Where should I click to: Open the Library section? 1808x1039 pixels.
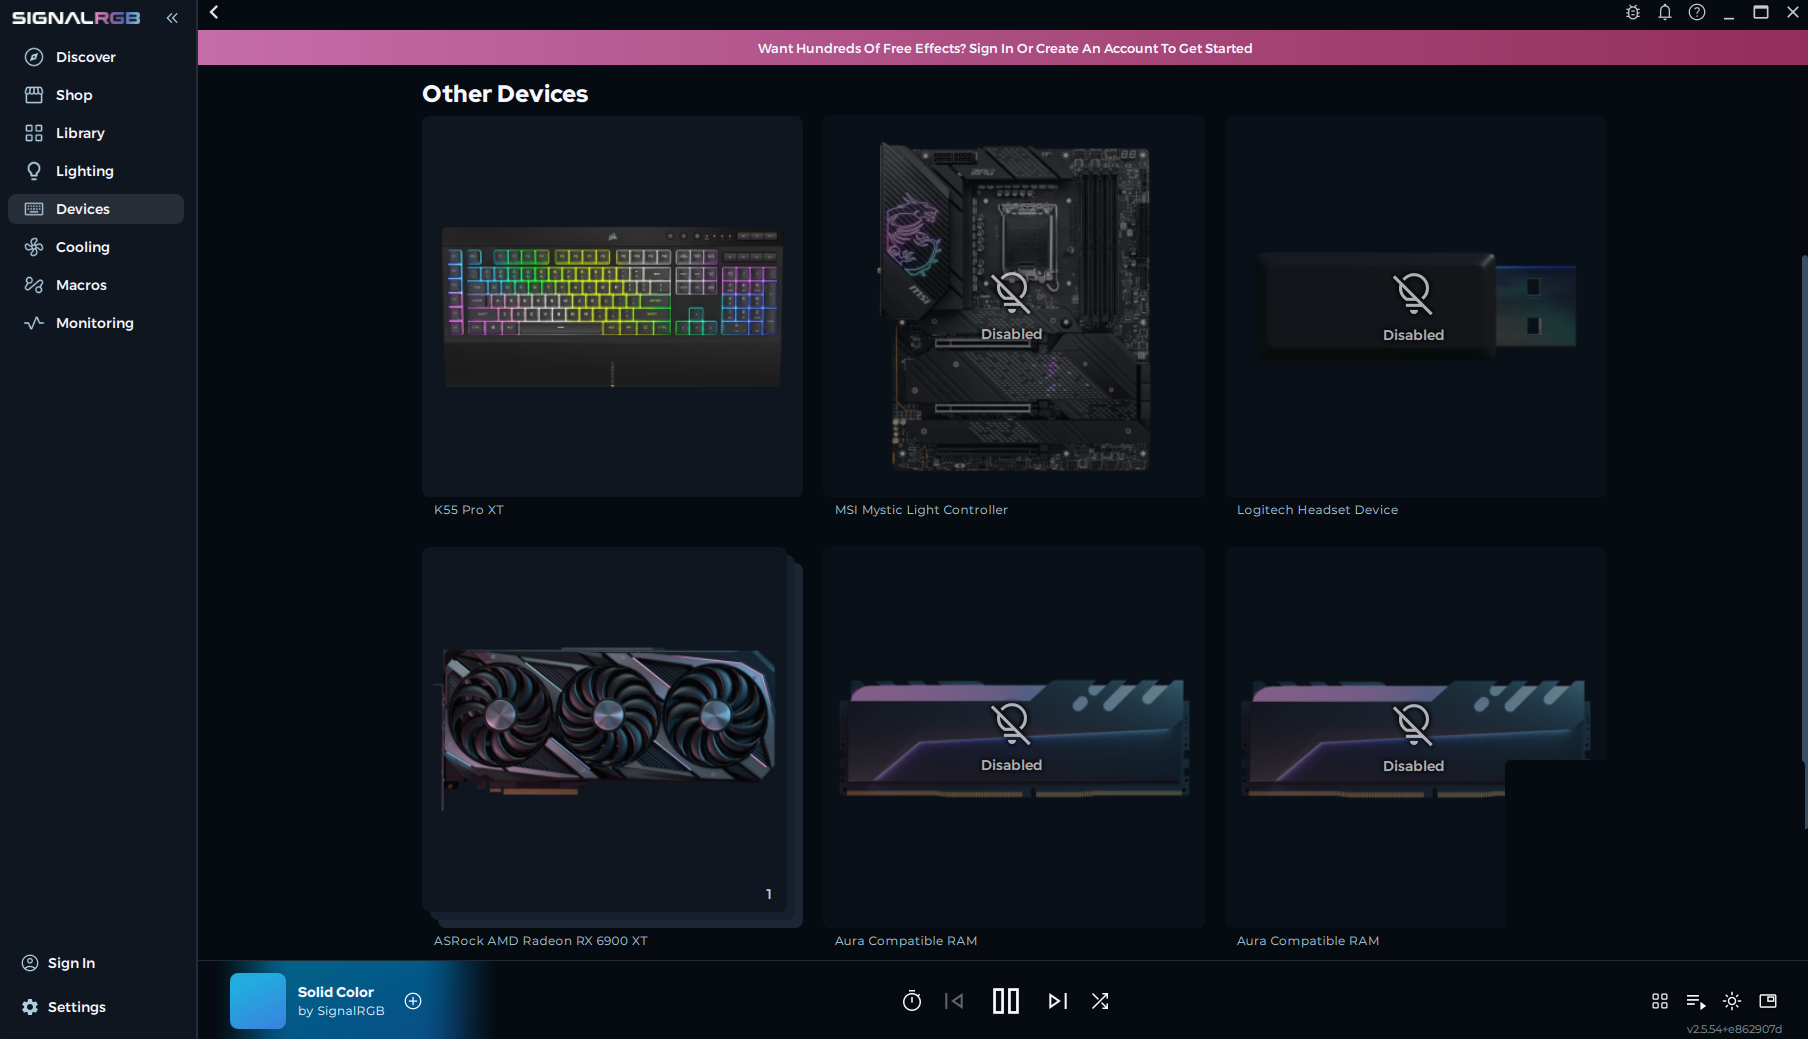(96, 133)
